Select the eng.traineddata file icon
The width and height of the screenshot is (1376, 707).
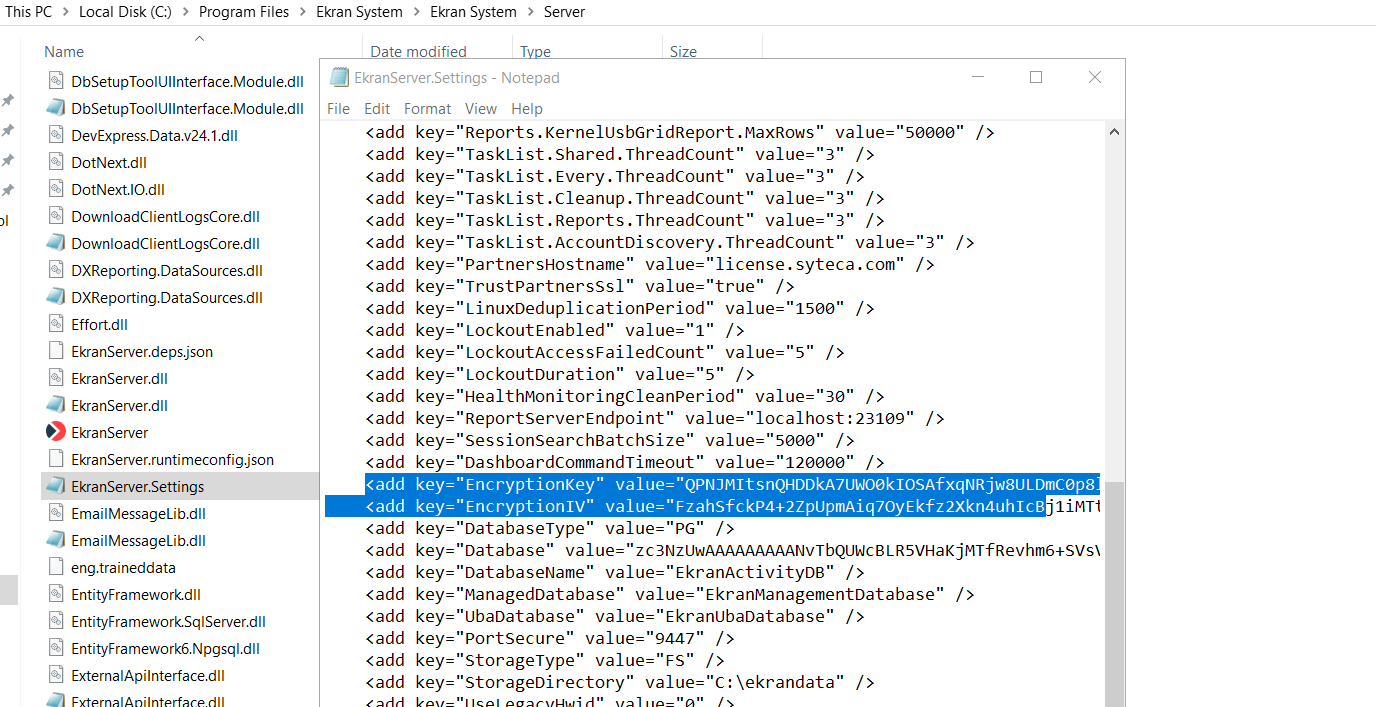pyautogui.click(x=55, y=567)
